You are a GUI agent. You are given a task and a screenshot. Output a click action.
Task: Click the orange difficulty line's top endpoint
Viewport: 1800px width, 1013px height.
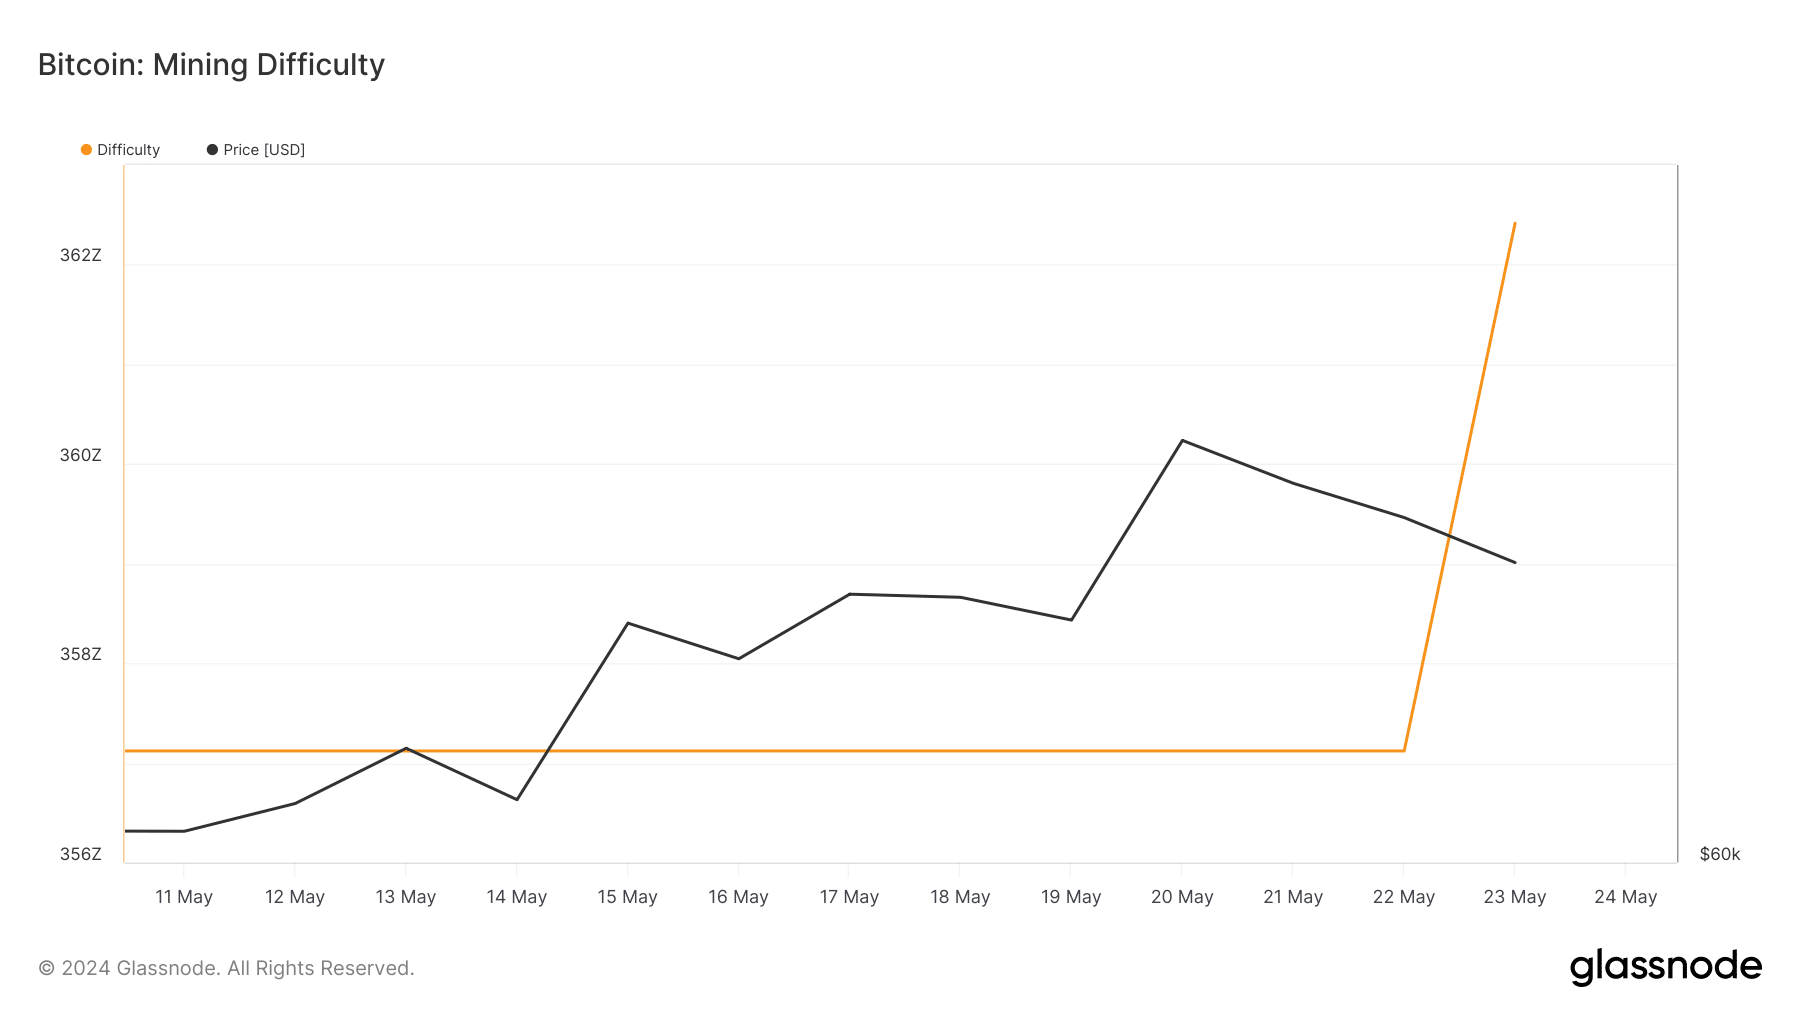[x=1515, y=223]
